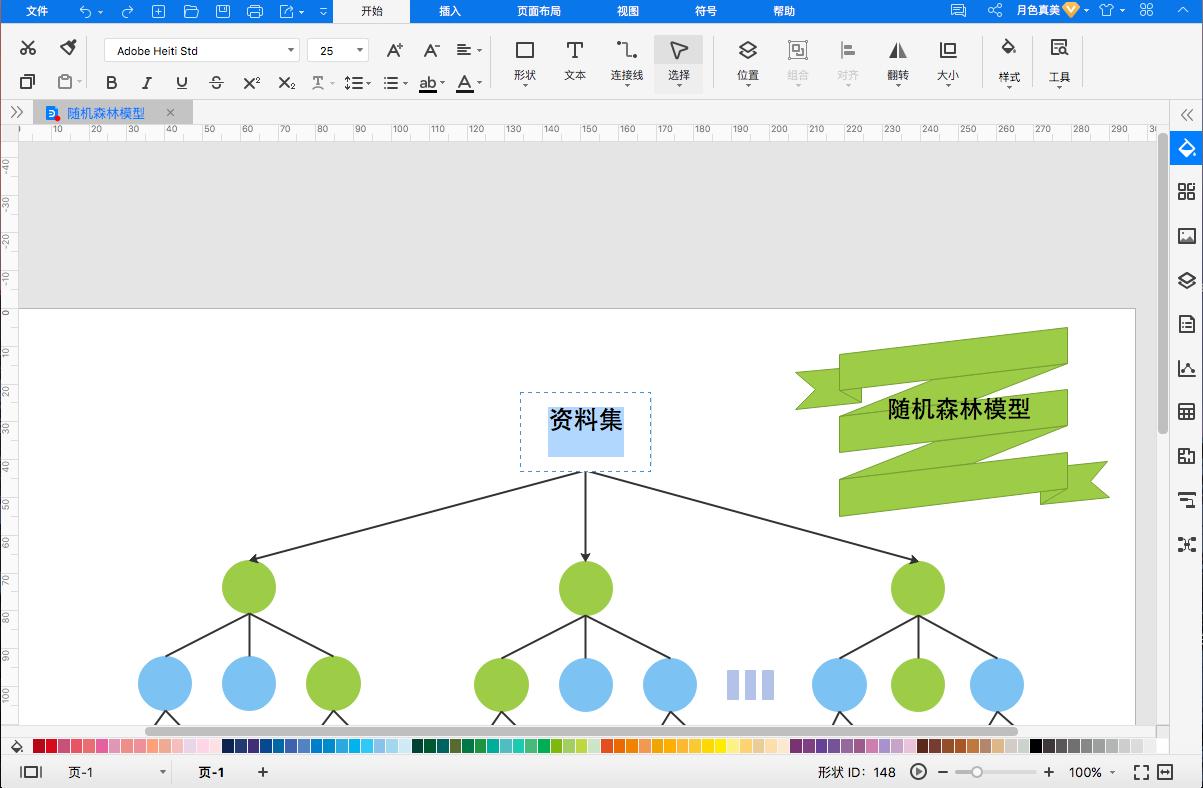Screen dimensions: 1203x788
Task: Open the layers panel in right sidebar
Action: (1186, 279)
